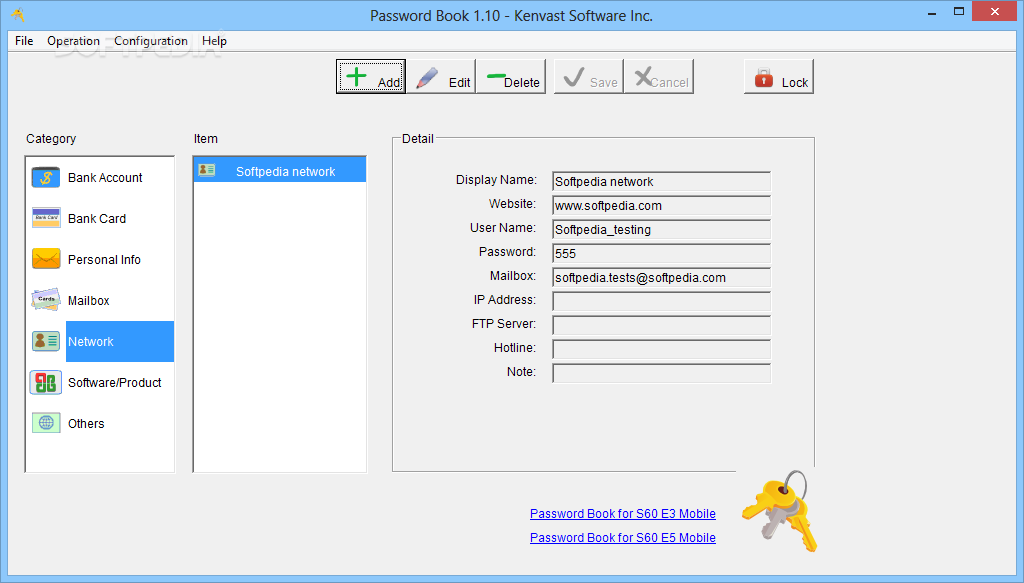Minimize the Password Book window
Image resolution: width=1024 pixels, height=583 pixels.
[x=932, y=12]
